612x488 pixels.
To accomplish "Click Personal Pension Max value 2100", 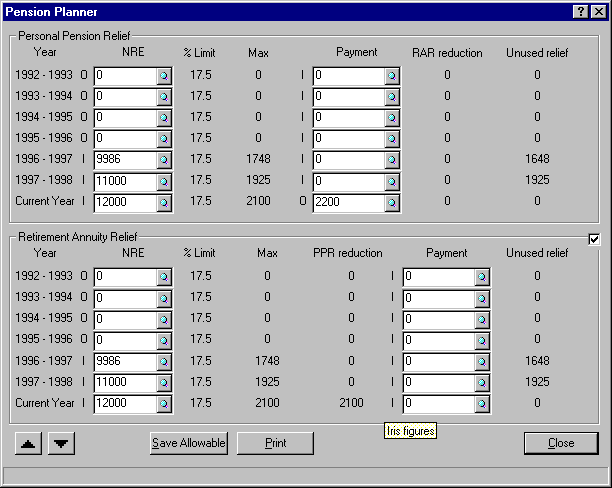I will (258, 201).
